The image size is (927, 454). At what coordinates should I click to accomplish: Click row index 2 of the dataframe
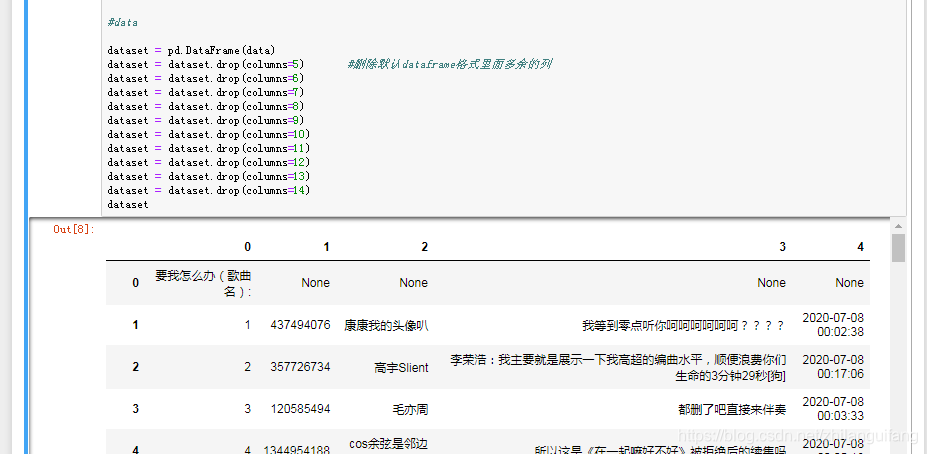135,367
